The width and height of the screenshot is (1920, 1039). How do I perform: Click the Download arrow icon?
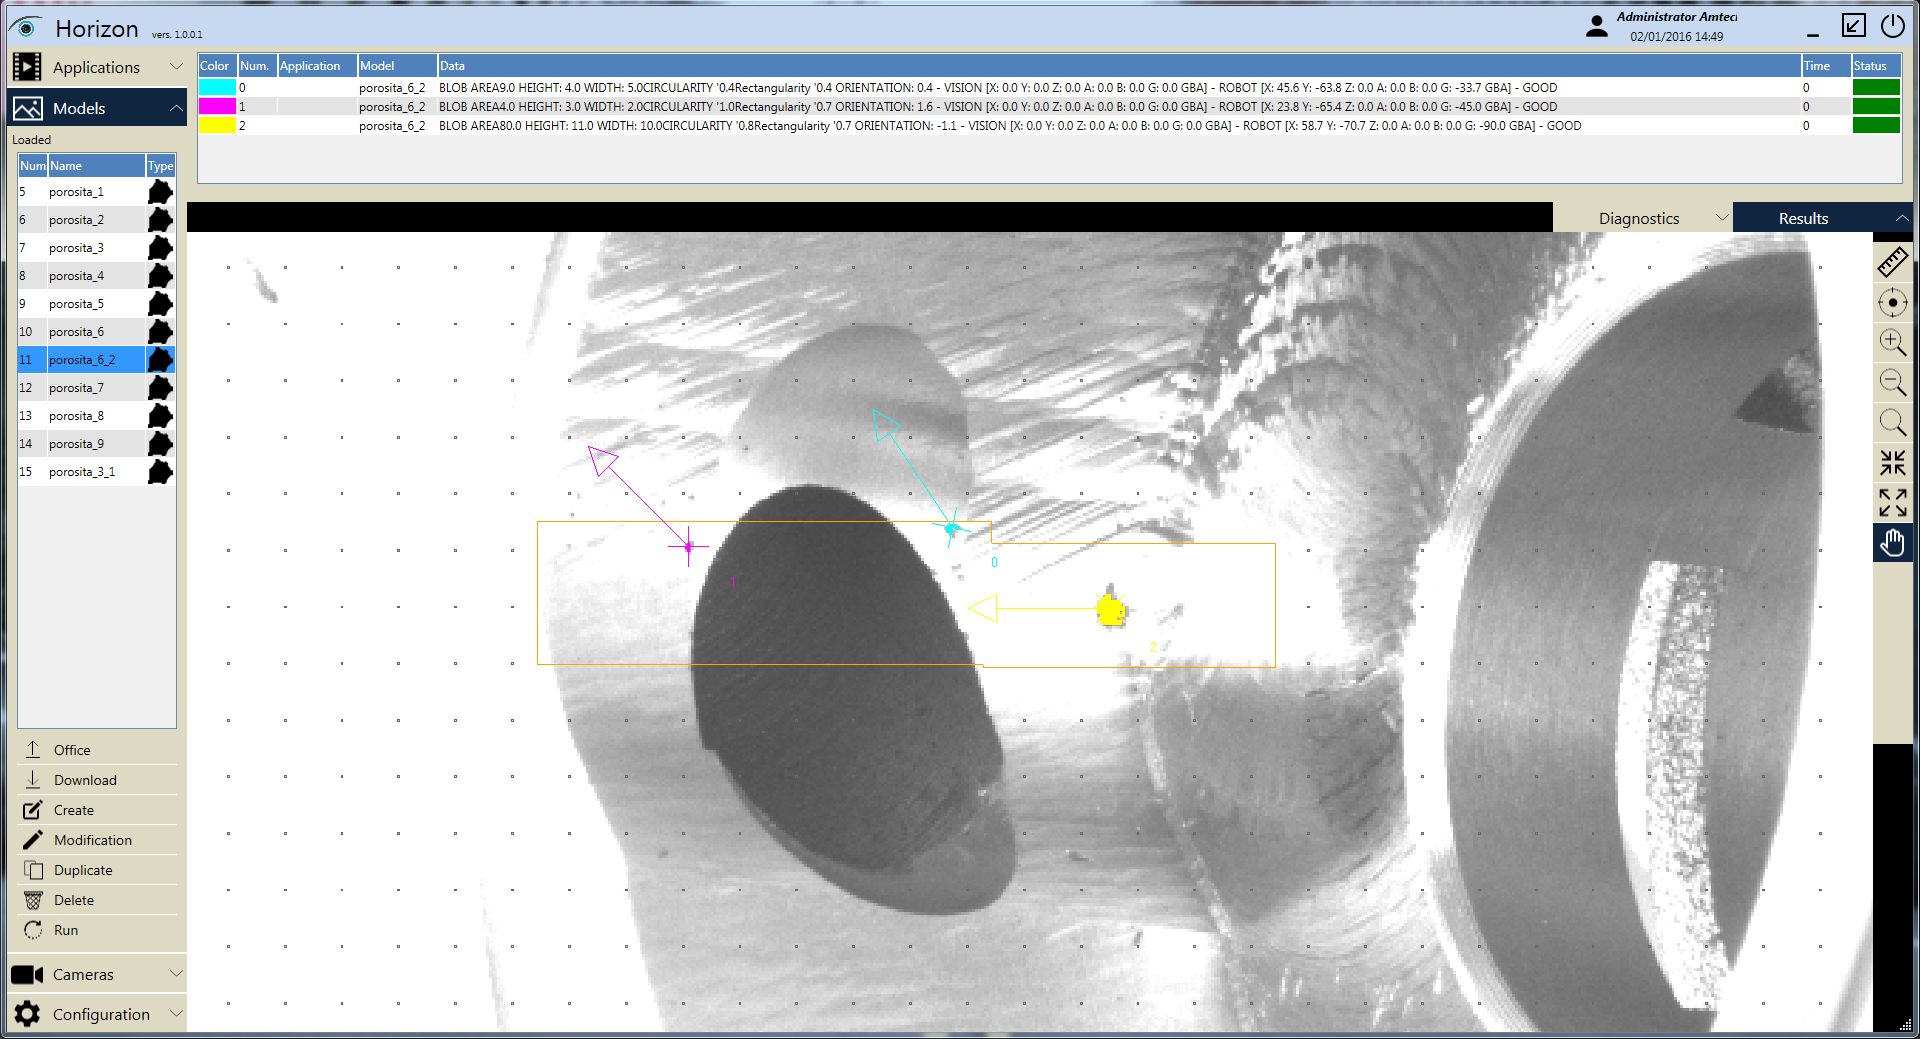pyautogui.click(x=33, y=779)
